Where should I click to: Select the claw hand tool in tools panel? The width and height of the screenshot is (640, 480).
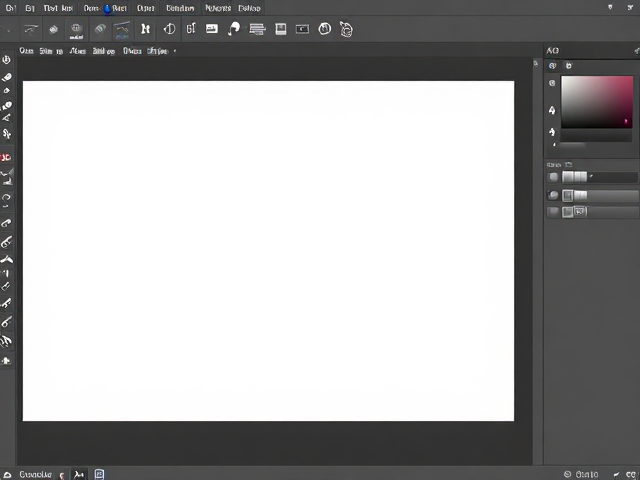pos(6,341)
